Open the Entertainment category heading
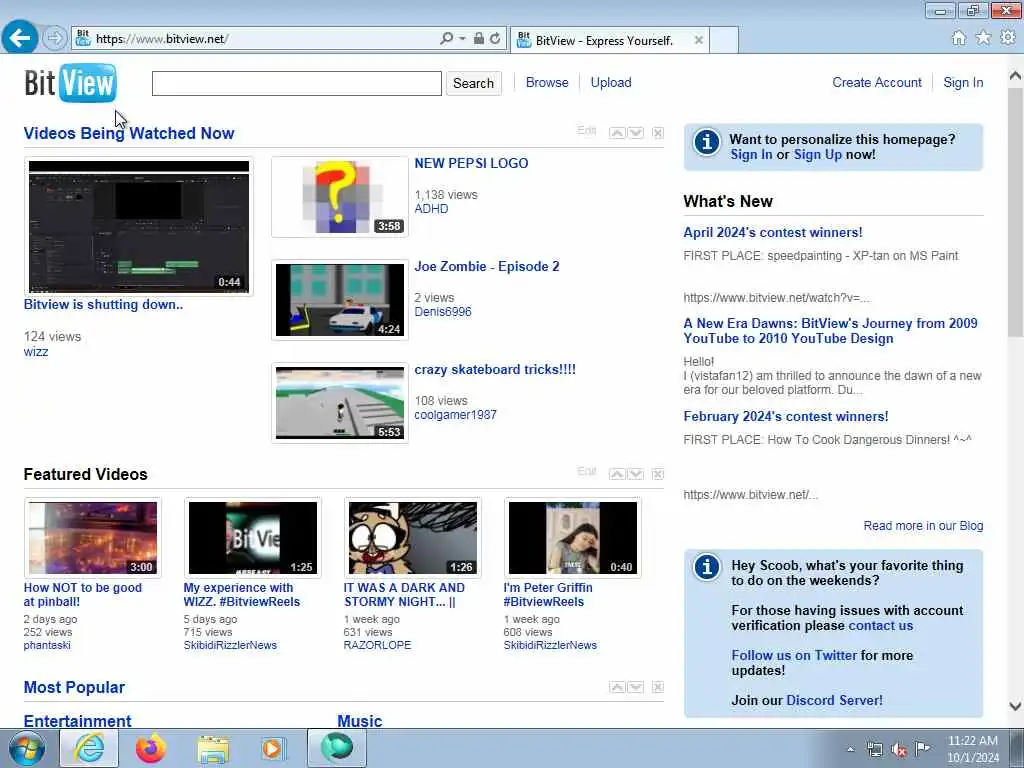The image size is (1024, 768). pos(77,721)
